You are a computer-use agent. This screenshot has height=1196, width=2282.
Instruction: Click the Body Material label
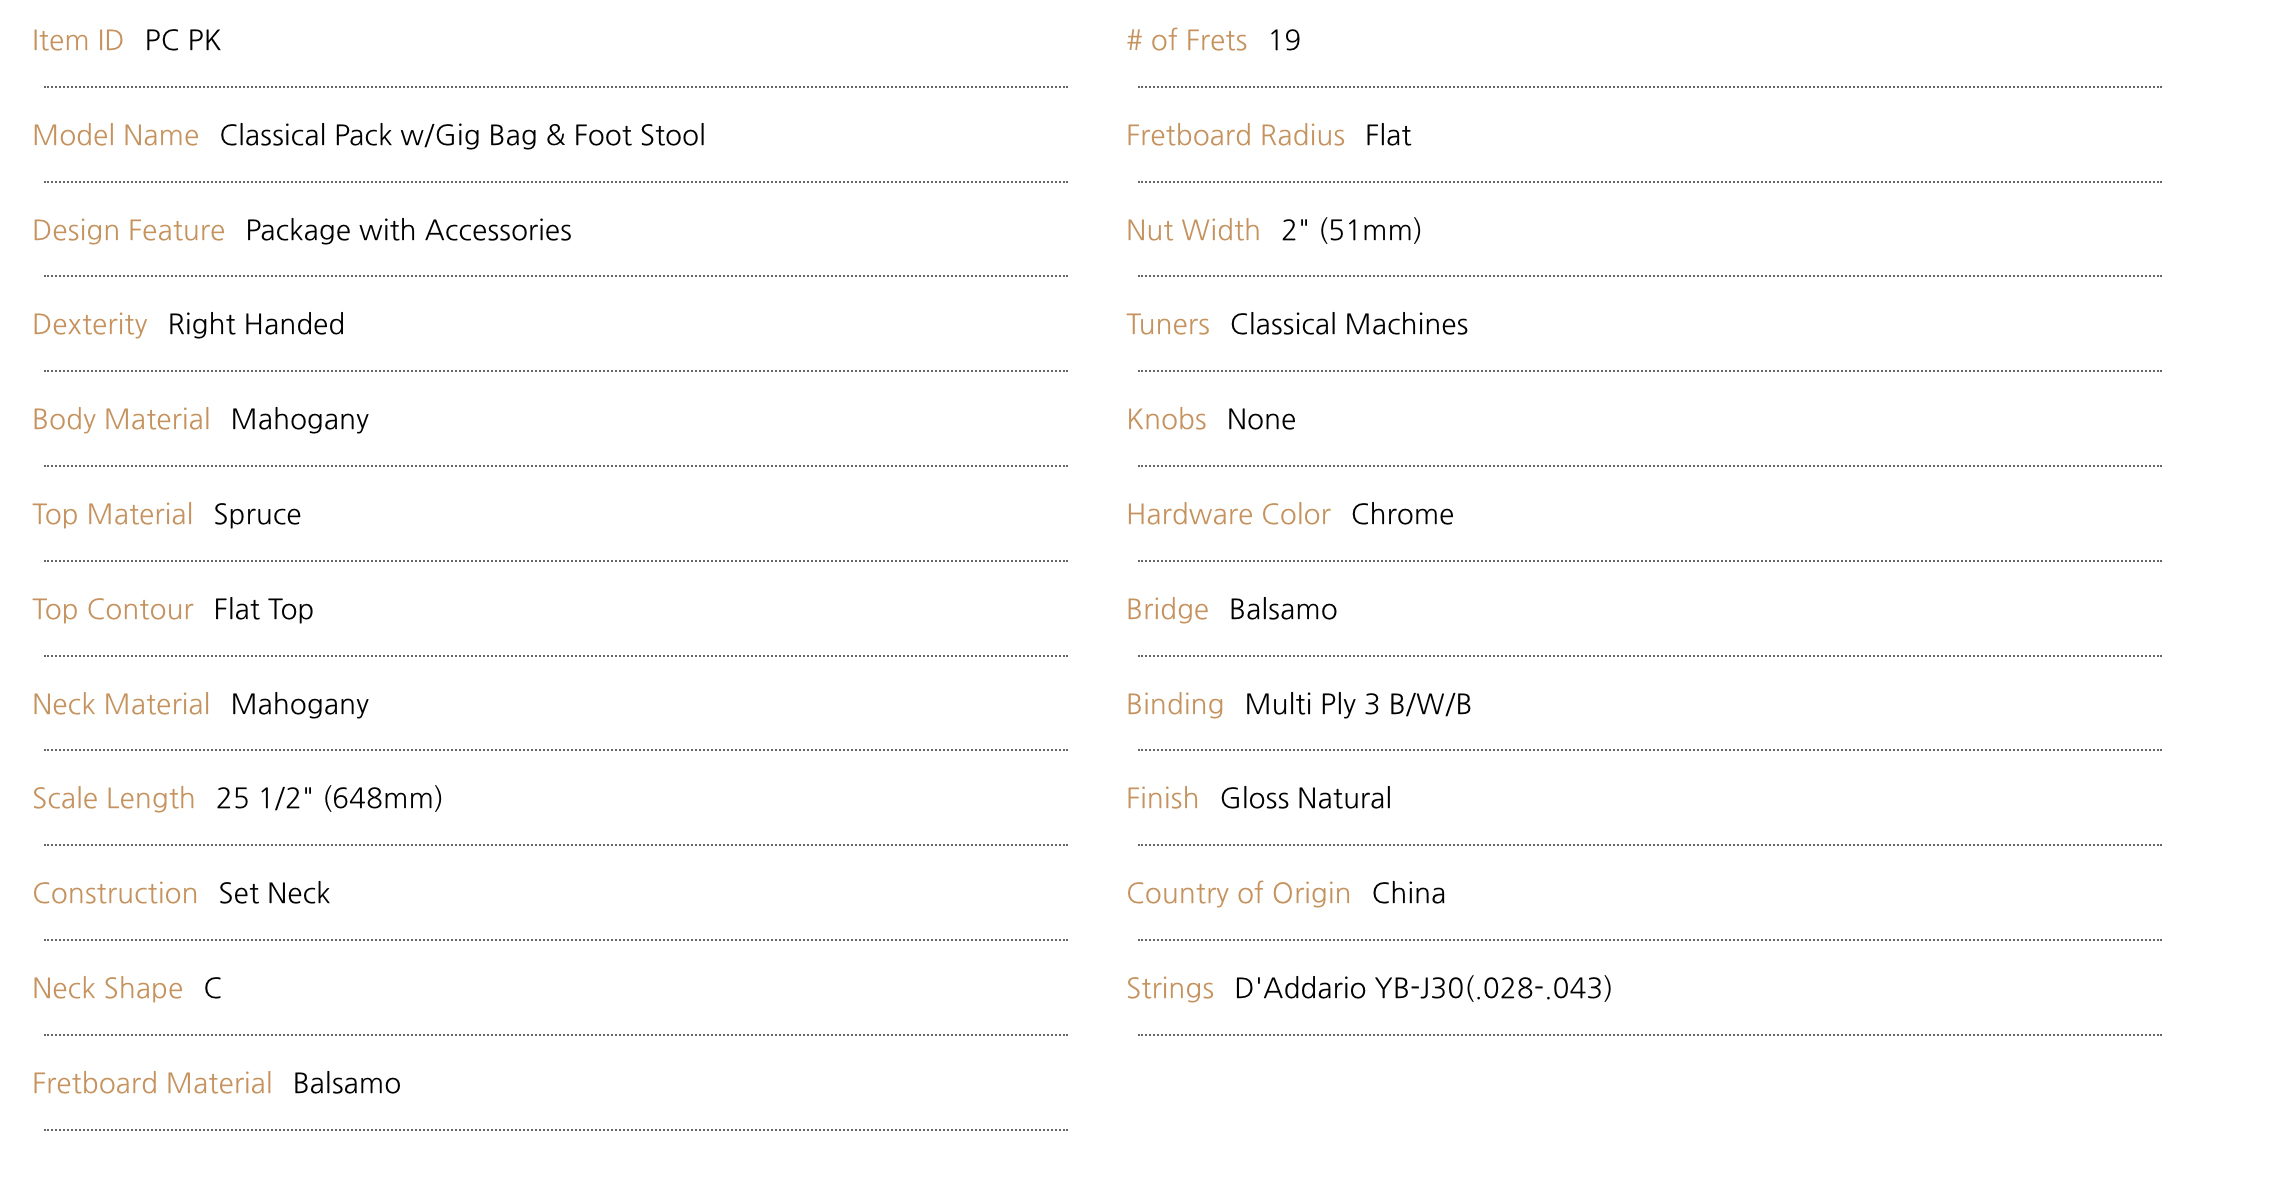[121, 419]
